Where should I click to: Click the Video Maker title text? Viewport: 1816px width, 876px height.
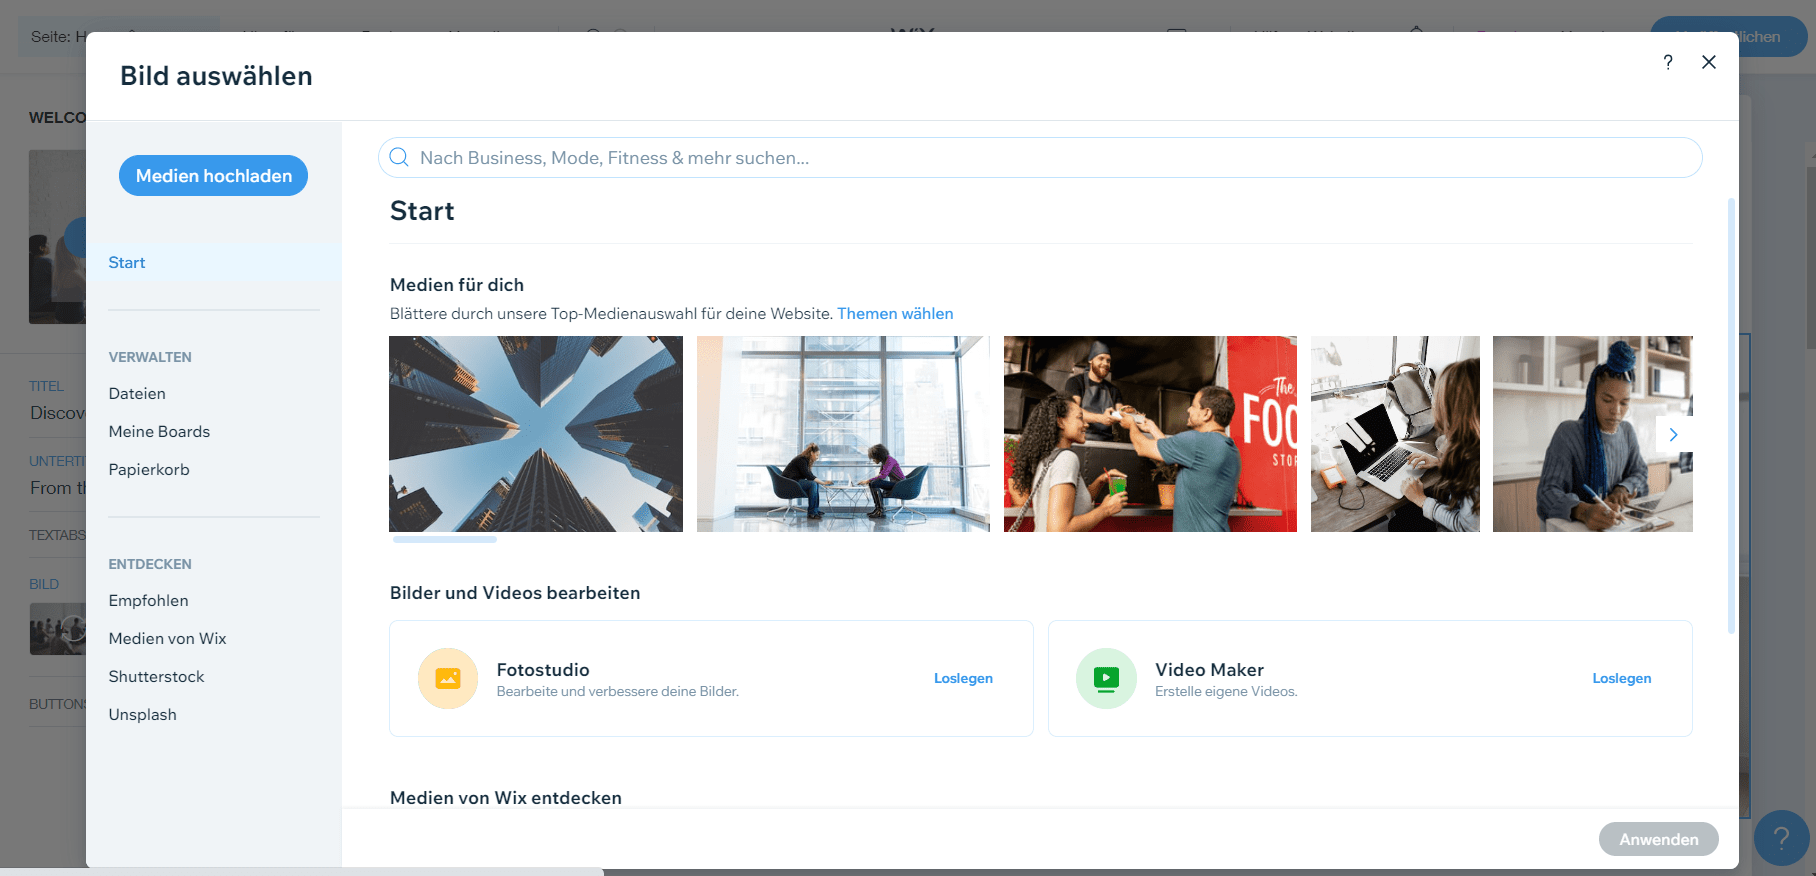point(1209,670)
